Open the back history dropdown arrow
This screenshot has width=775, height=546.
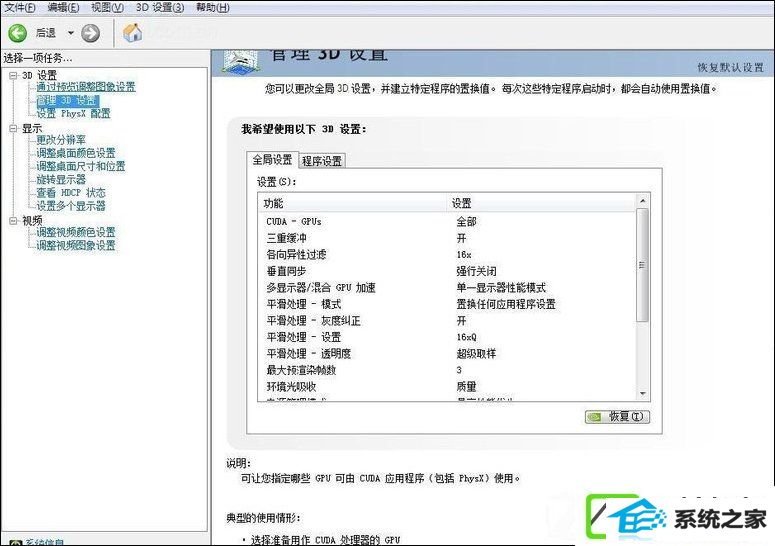coord(71,33)
